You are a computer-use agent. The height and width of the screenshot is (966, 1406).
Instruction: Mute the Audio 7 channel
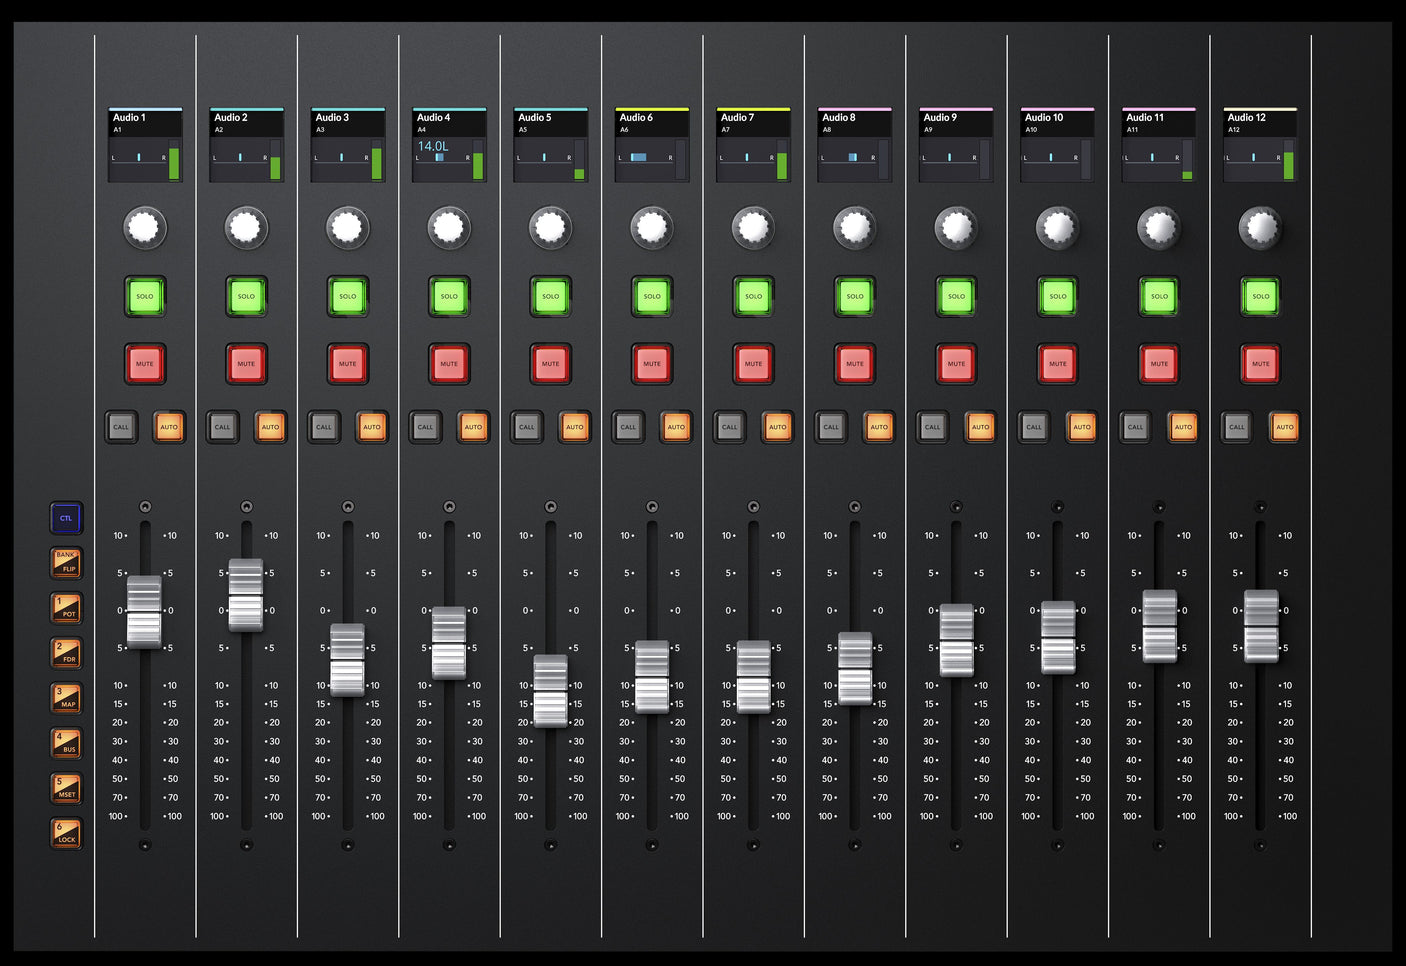(x=752, y=363)
